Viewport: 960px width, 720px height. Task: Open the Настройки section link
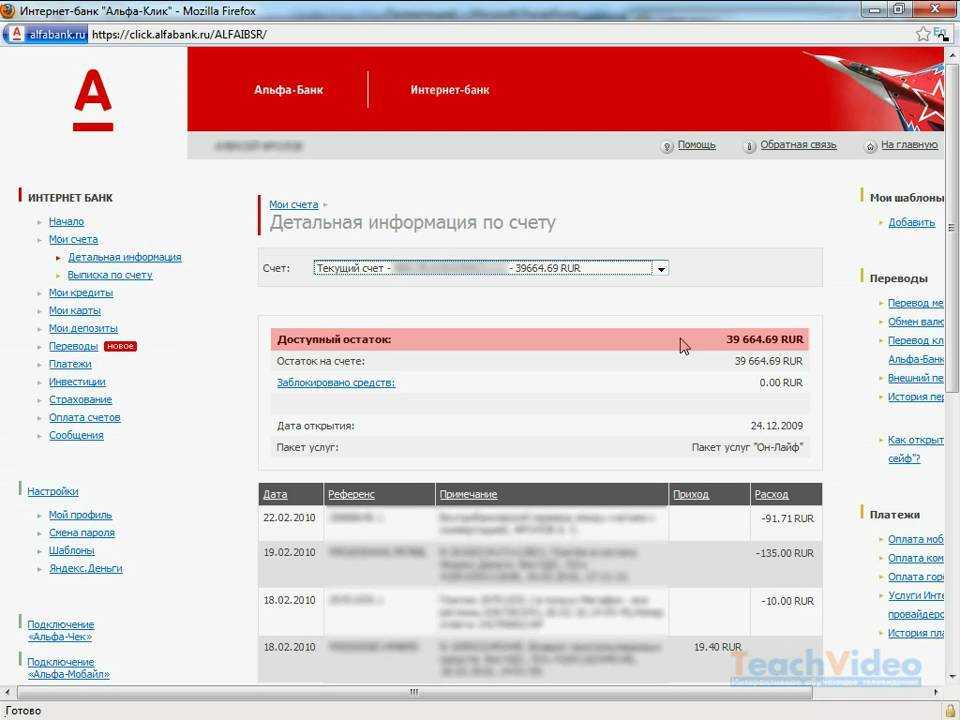pos(53,492)
